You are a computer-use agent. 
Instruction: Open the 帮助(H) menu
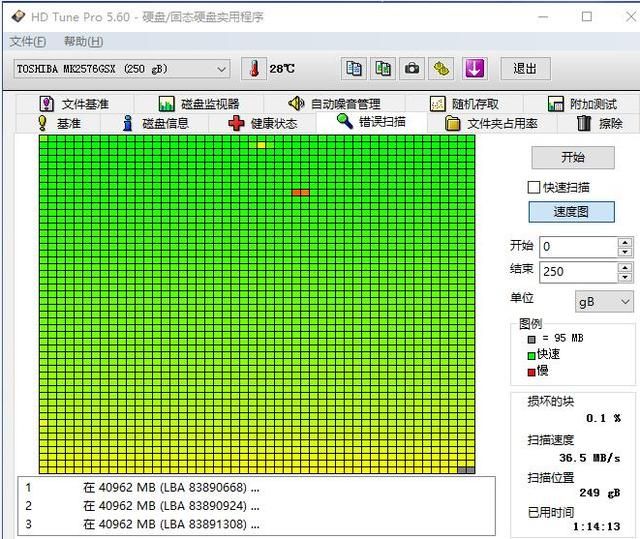click(83, 41)
